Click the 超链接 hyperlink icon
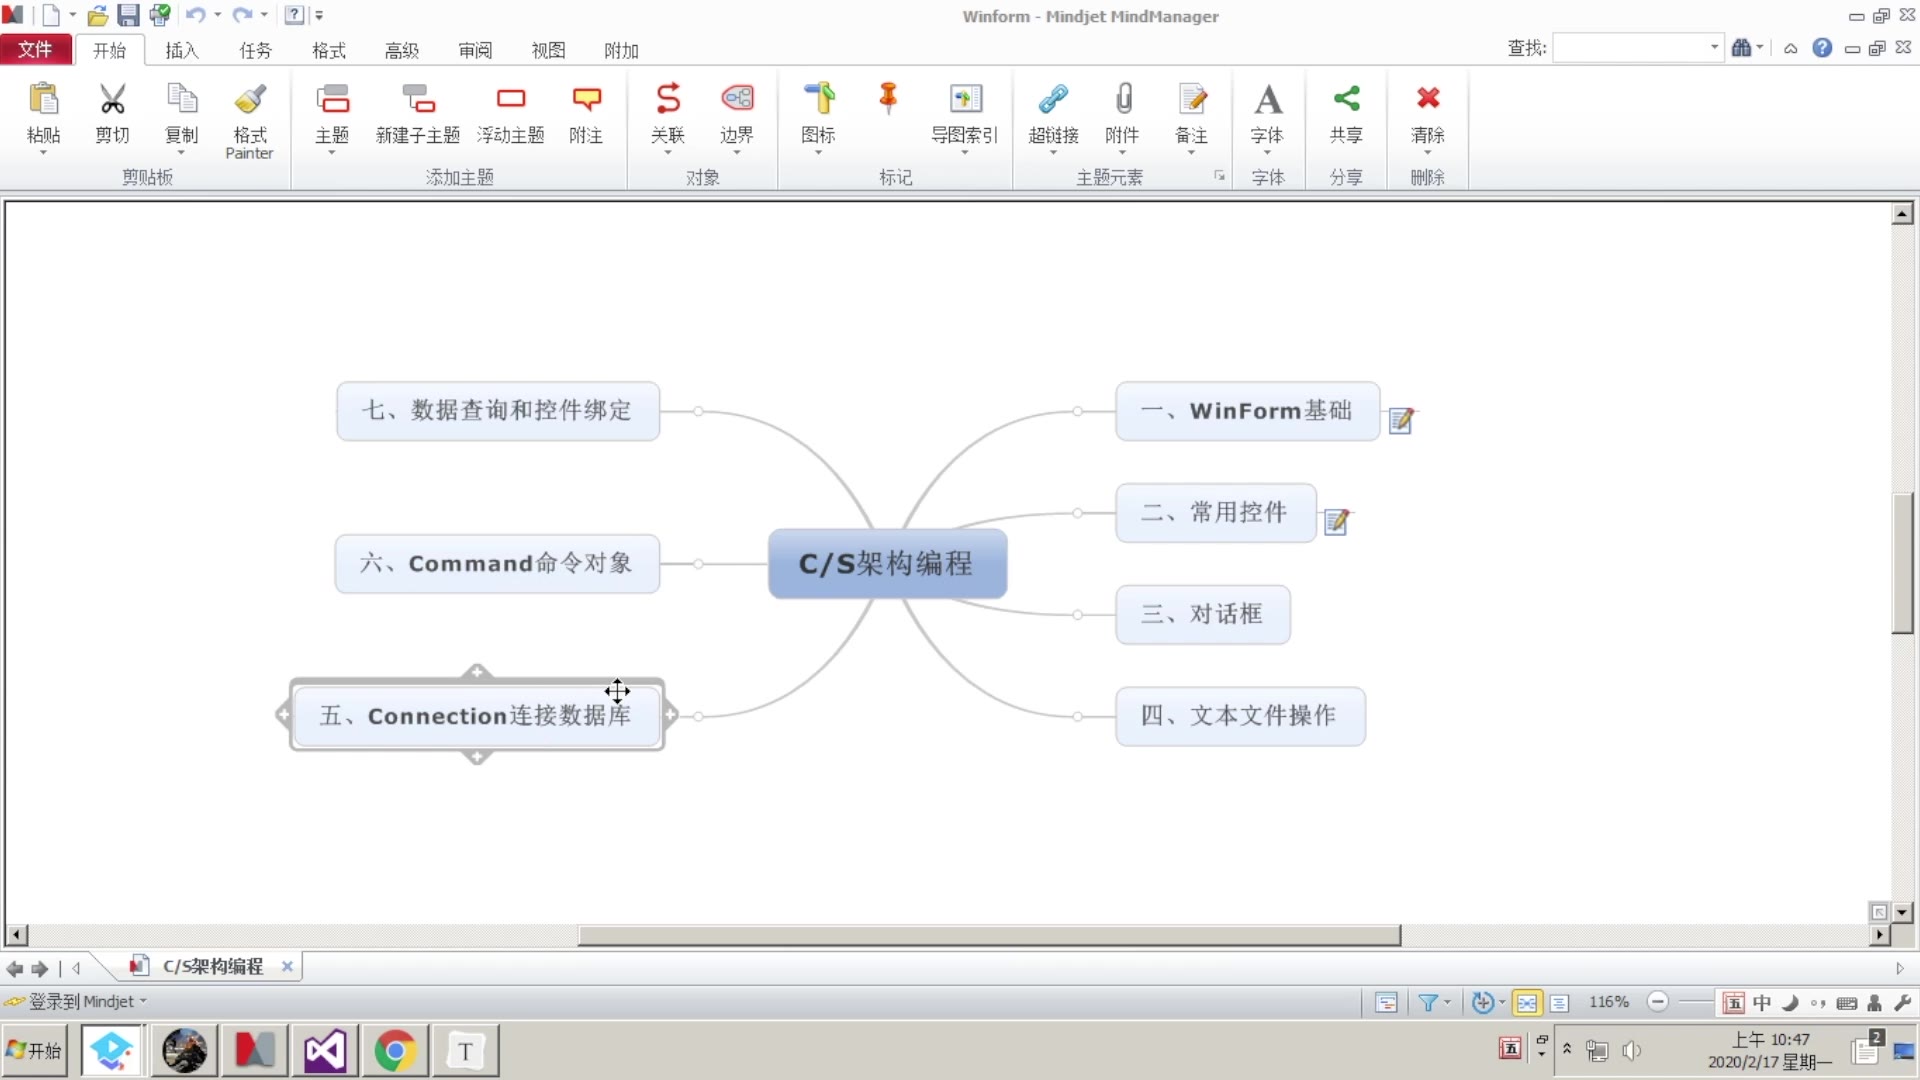Screen dimensions: 1920x1080 [1053, 100]
